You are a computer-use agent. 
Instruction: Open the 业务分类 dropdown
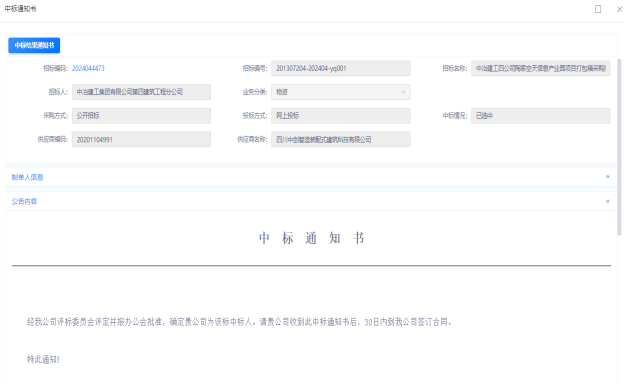tap(341, 92)
